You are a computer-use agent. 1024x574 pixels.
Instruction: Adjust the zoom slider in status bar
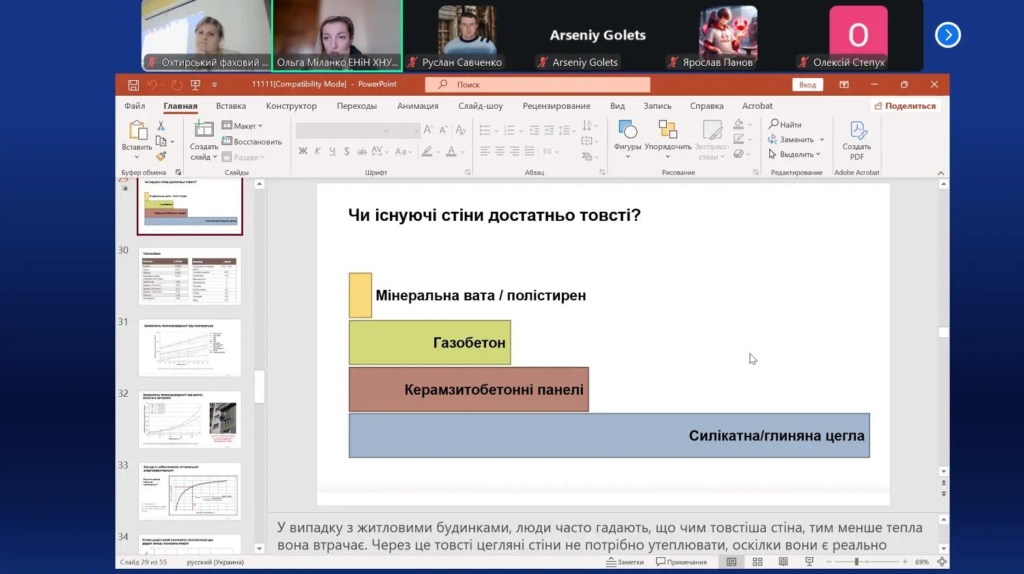[856, 562]
